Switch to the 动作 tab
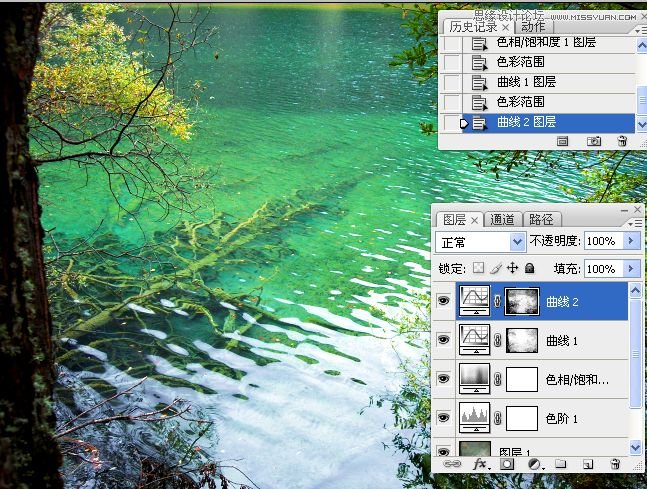 click(533, 27)
